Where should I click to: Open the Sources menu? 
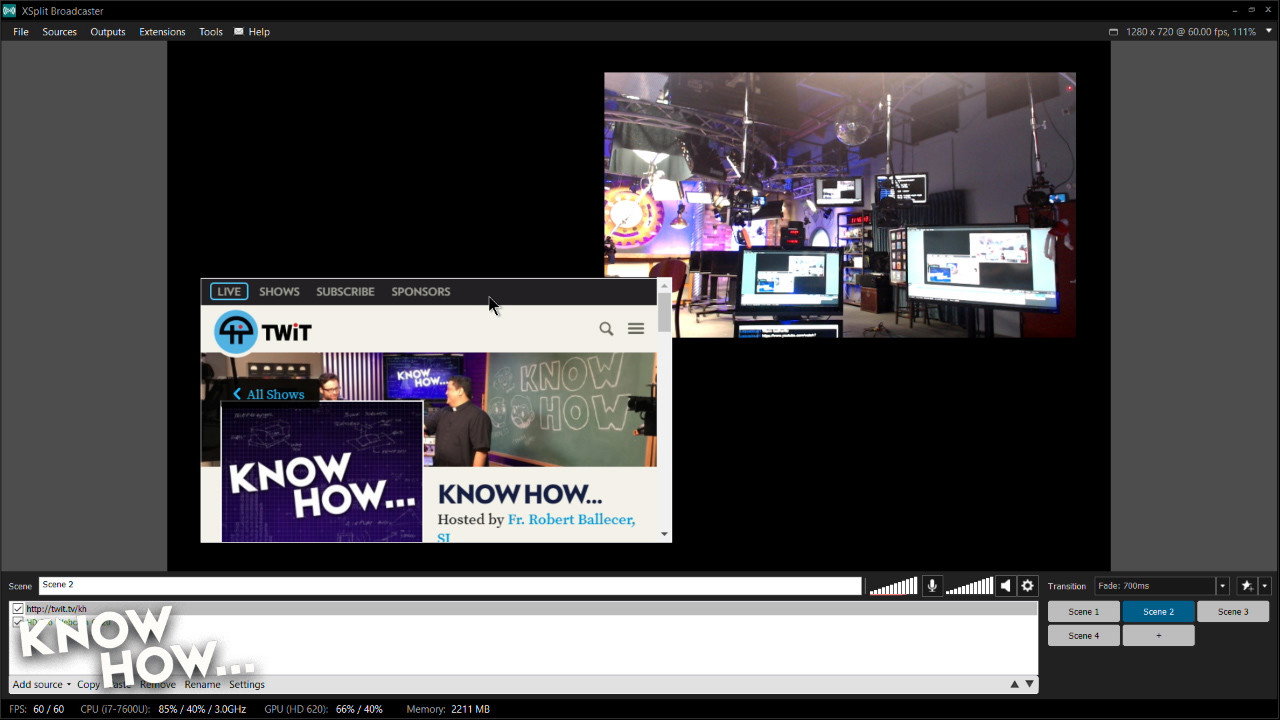[59, 32]
